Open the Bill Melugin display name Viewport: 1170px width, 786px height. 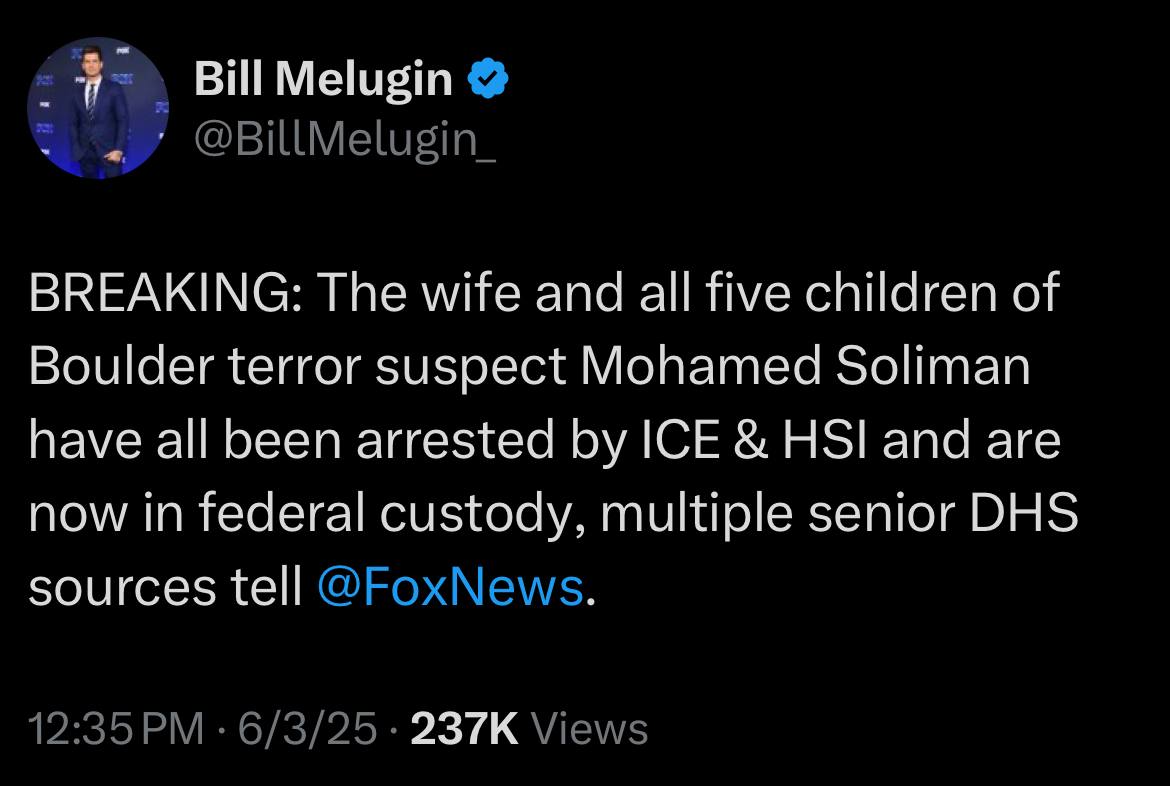click(x=323, y=79)
